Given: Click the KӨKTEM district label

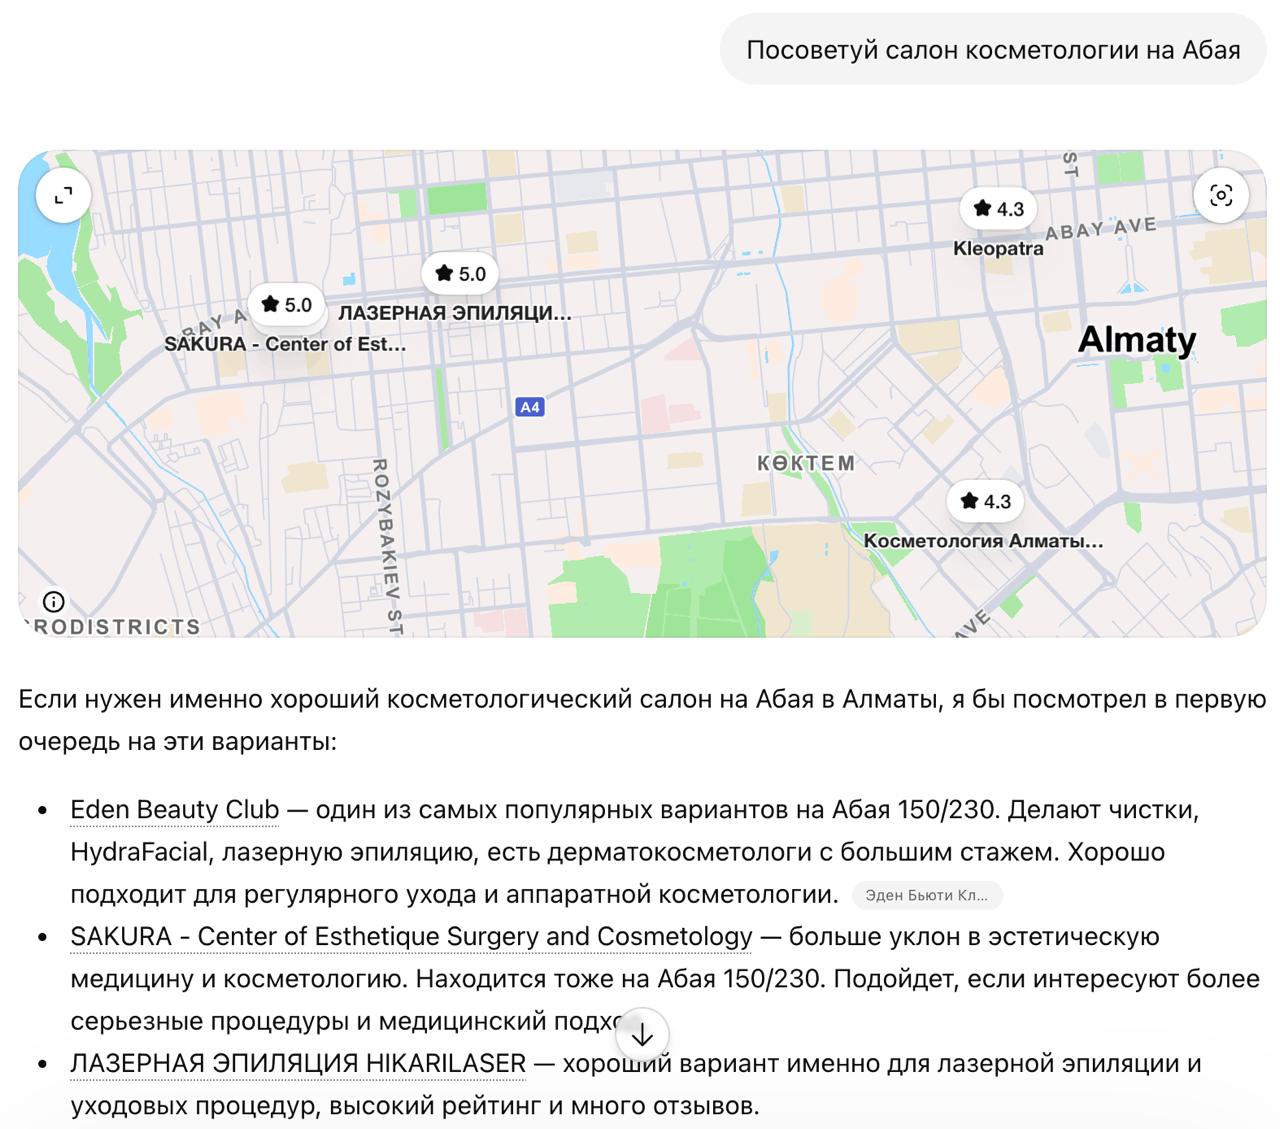Looking at the screenshot, I should pyautogui.click(x=806, y=463).
